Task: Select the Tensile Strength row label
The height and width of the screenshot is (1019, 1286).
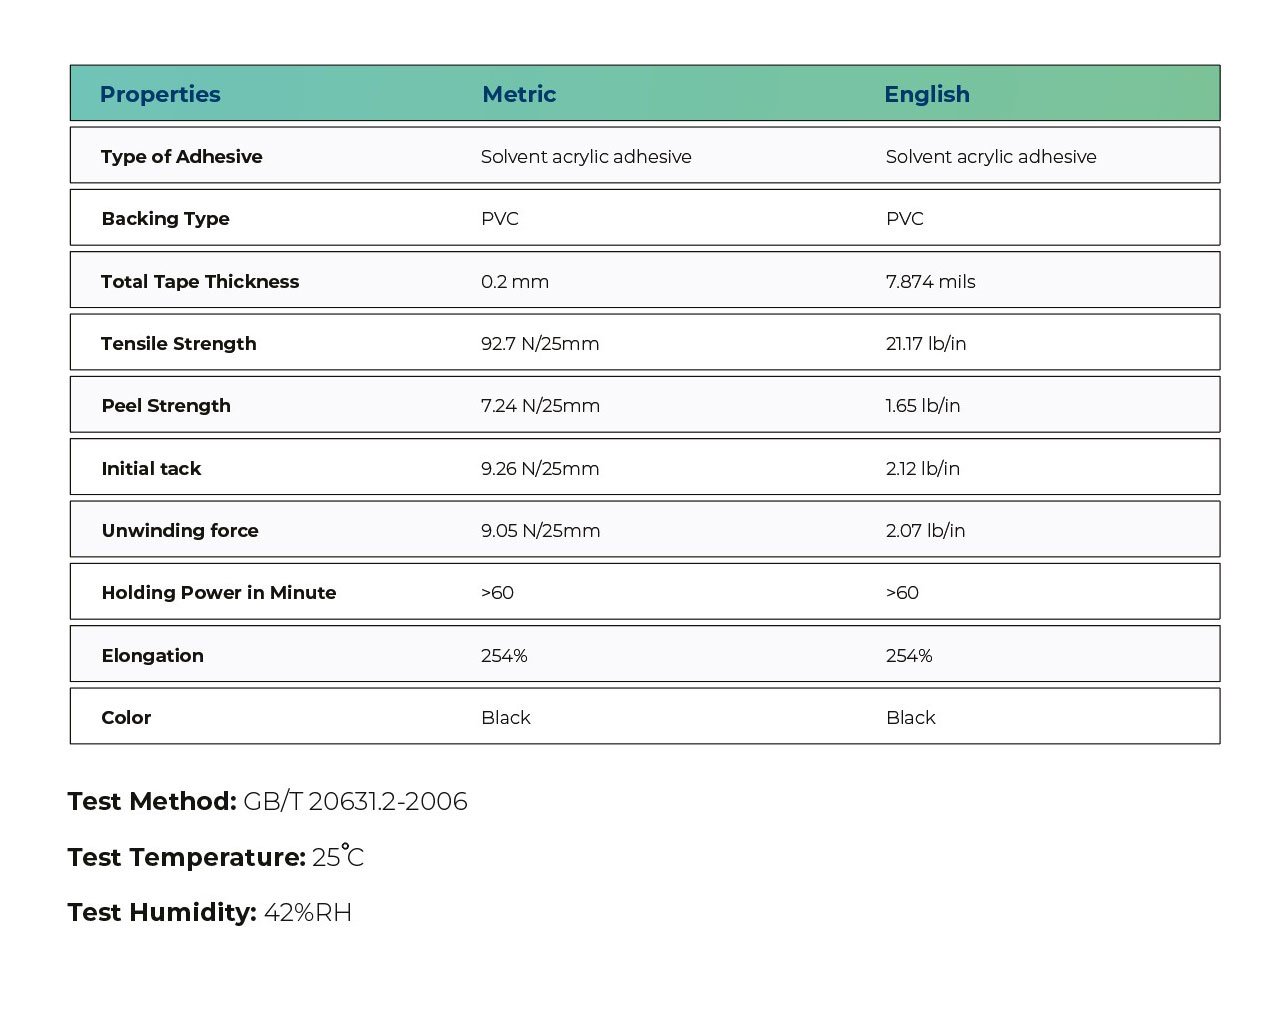Action: tap(178, 343)
